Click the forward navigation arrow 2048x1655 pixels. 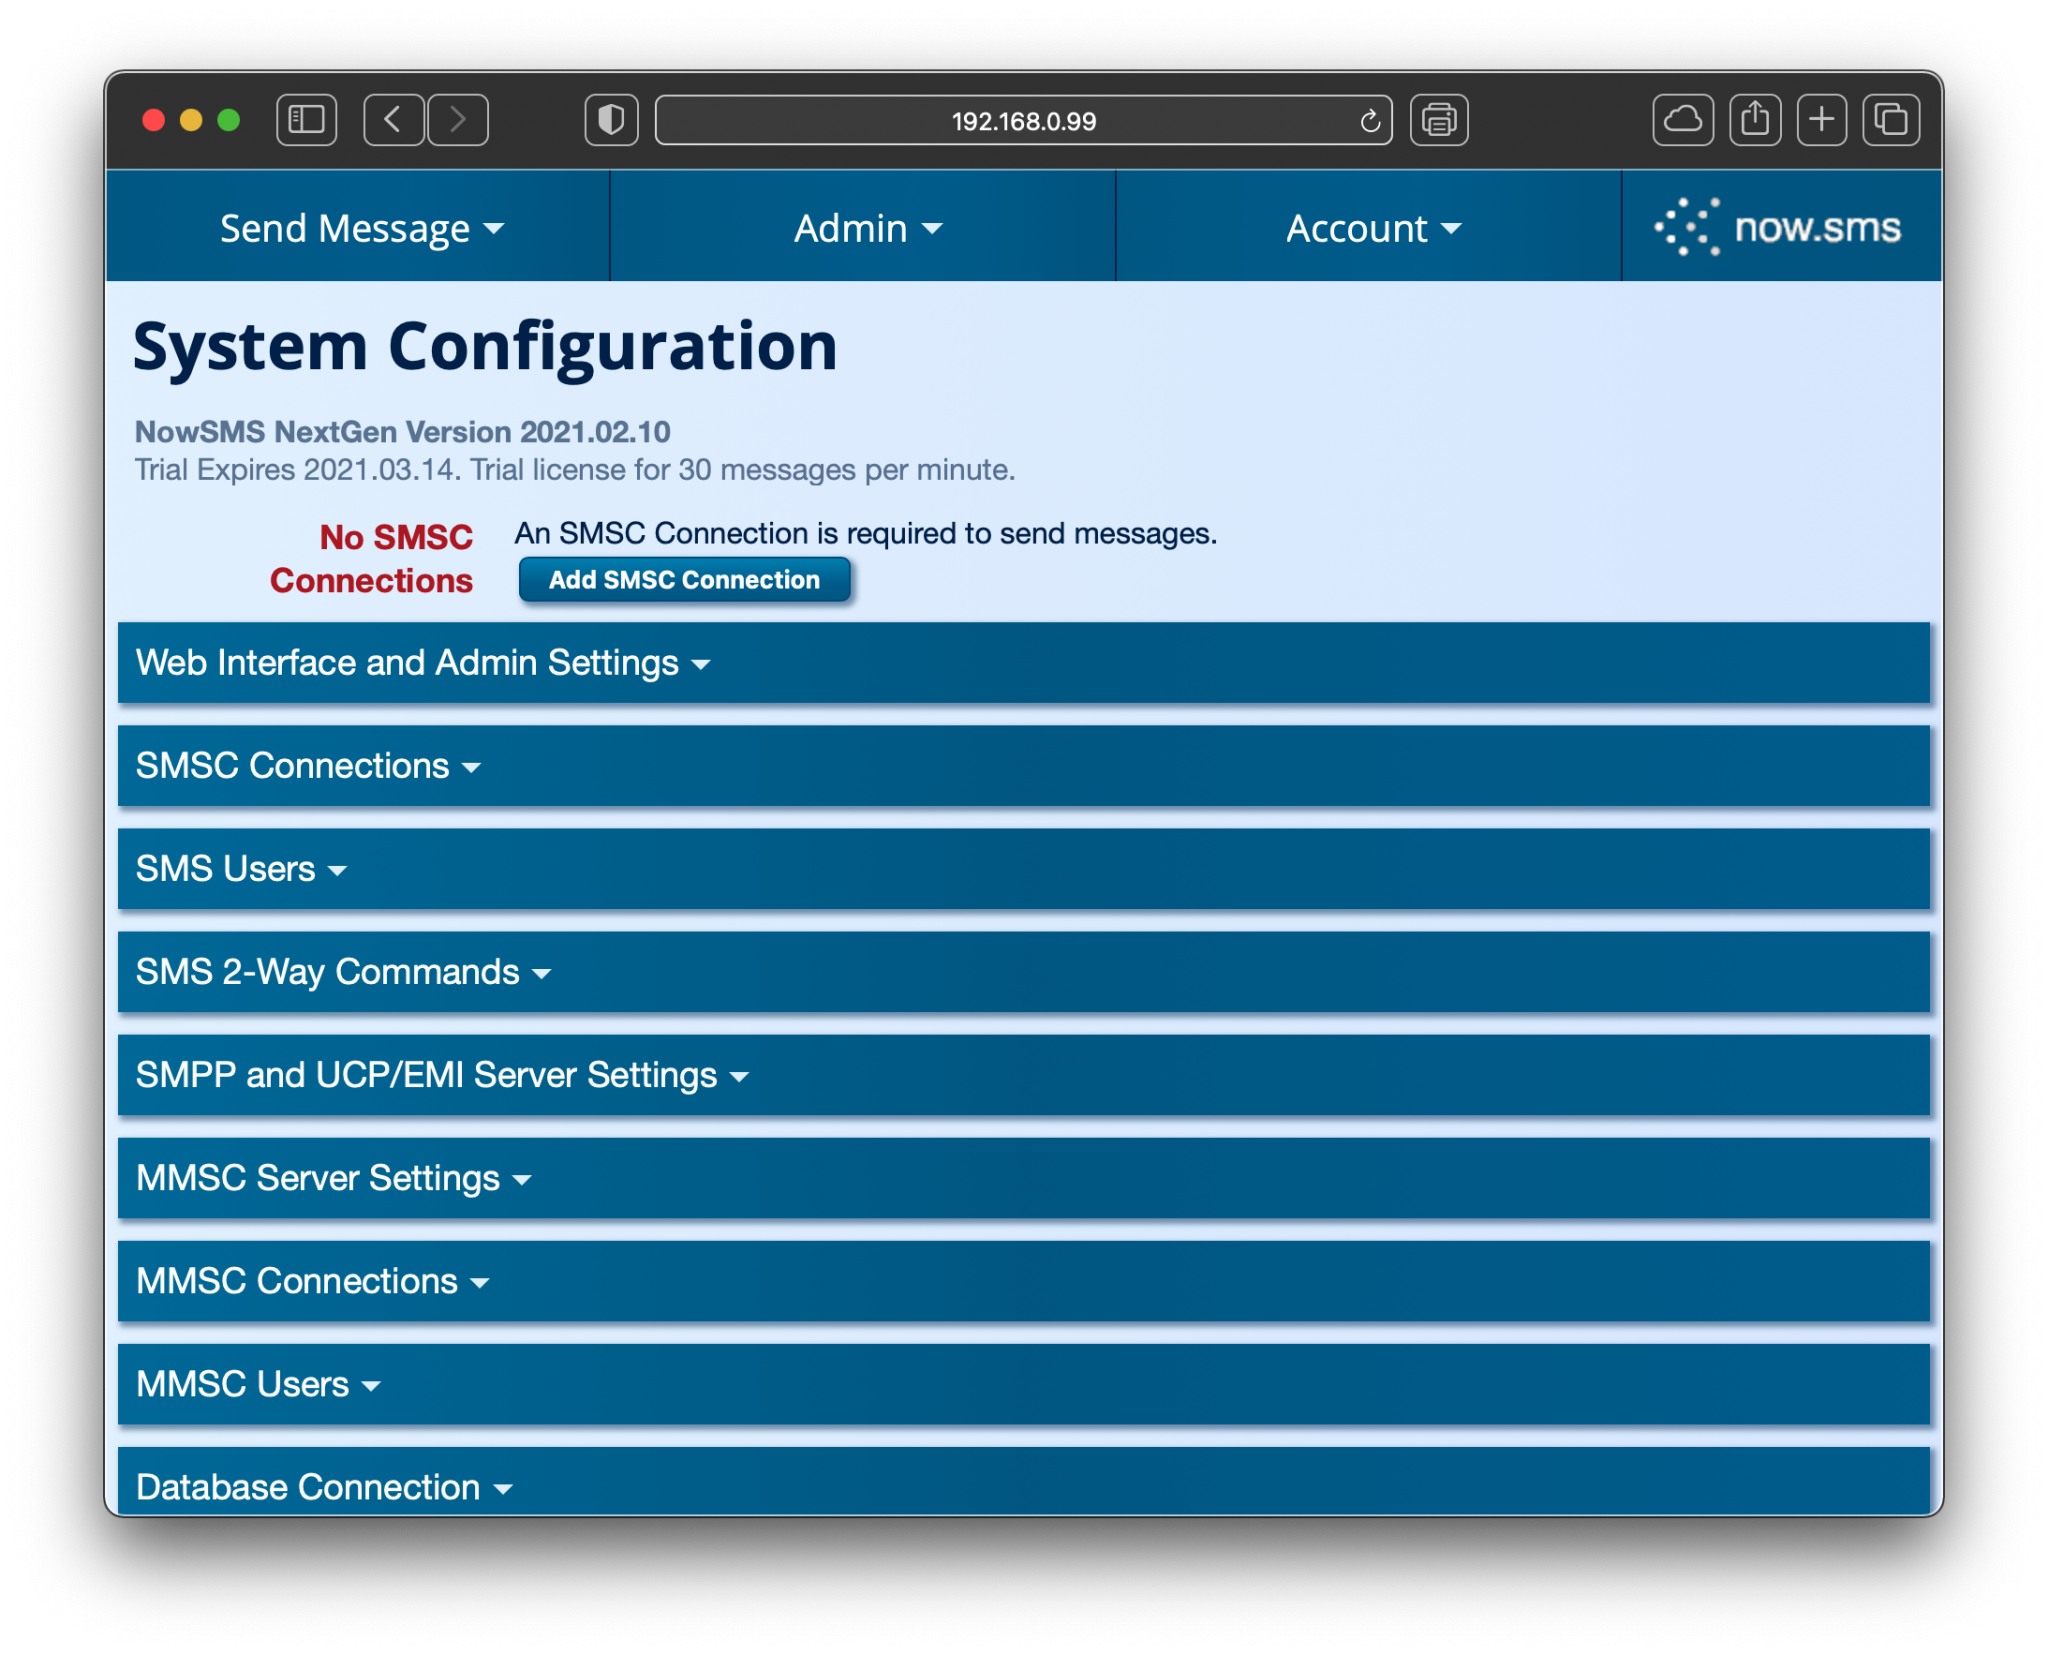tap(458, 120)
